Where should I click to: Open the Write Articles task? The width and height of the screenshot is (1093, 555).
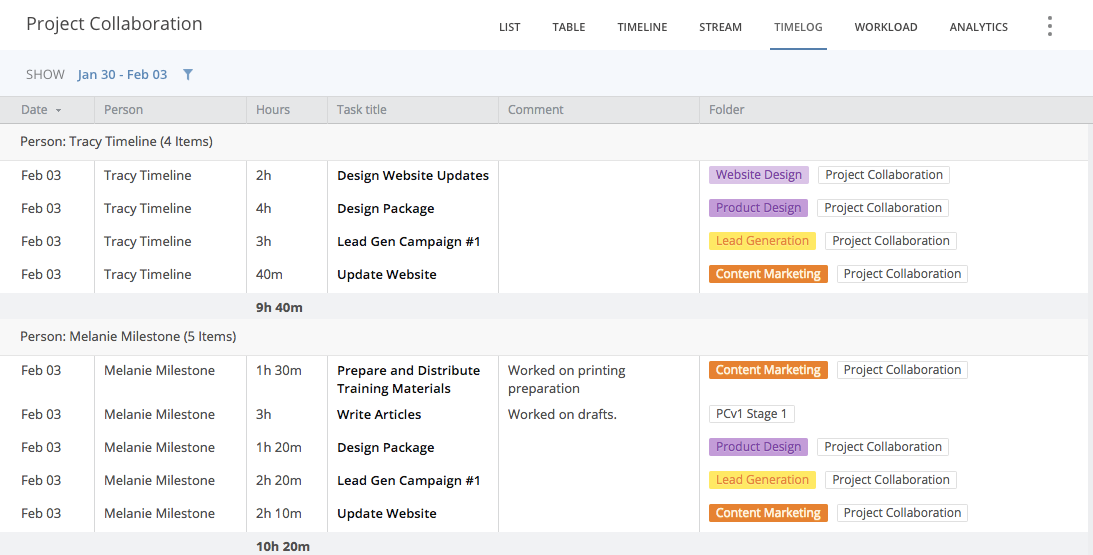click(x=379, y=415)
